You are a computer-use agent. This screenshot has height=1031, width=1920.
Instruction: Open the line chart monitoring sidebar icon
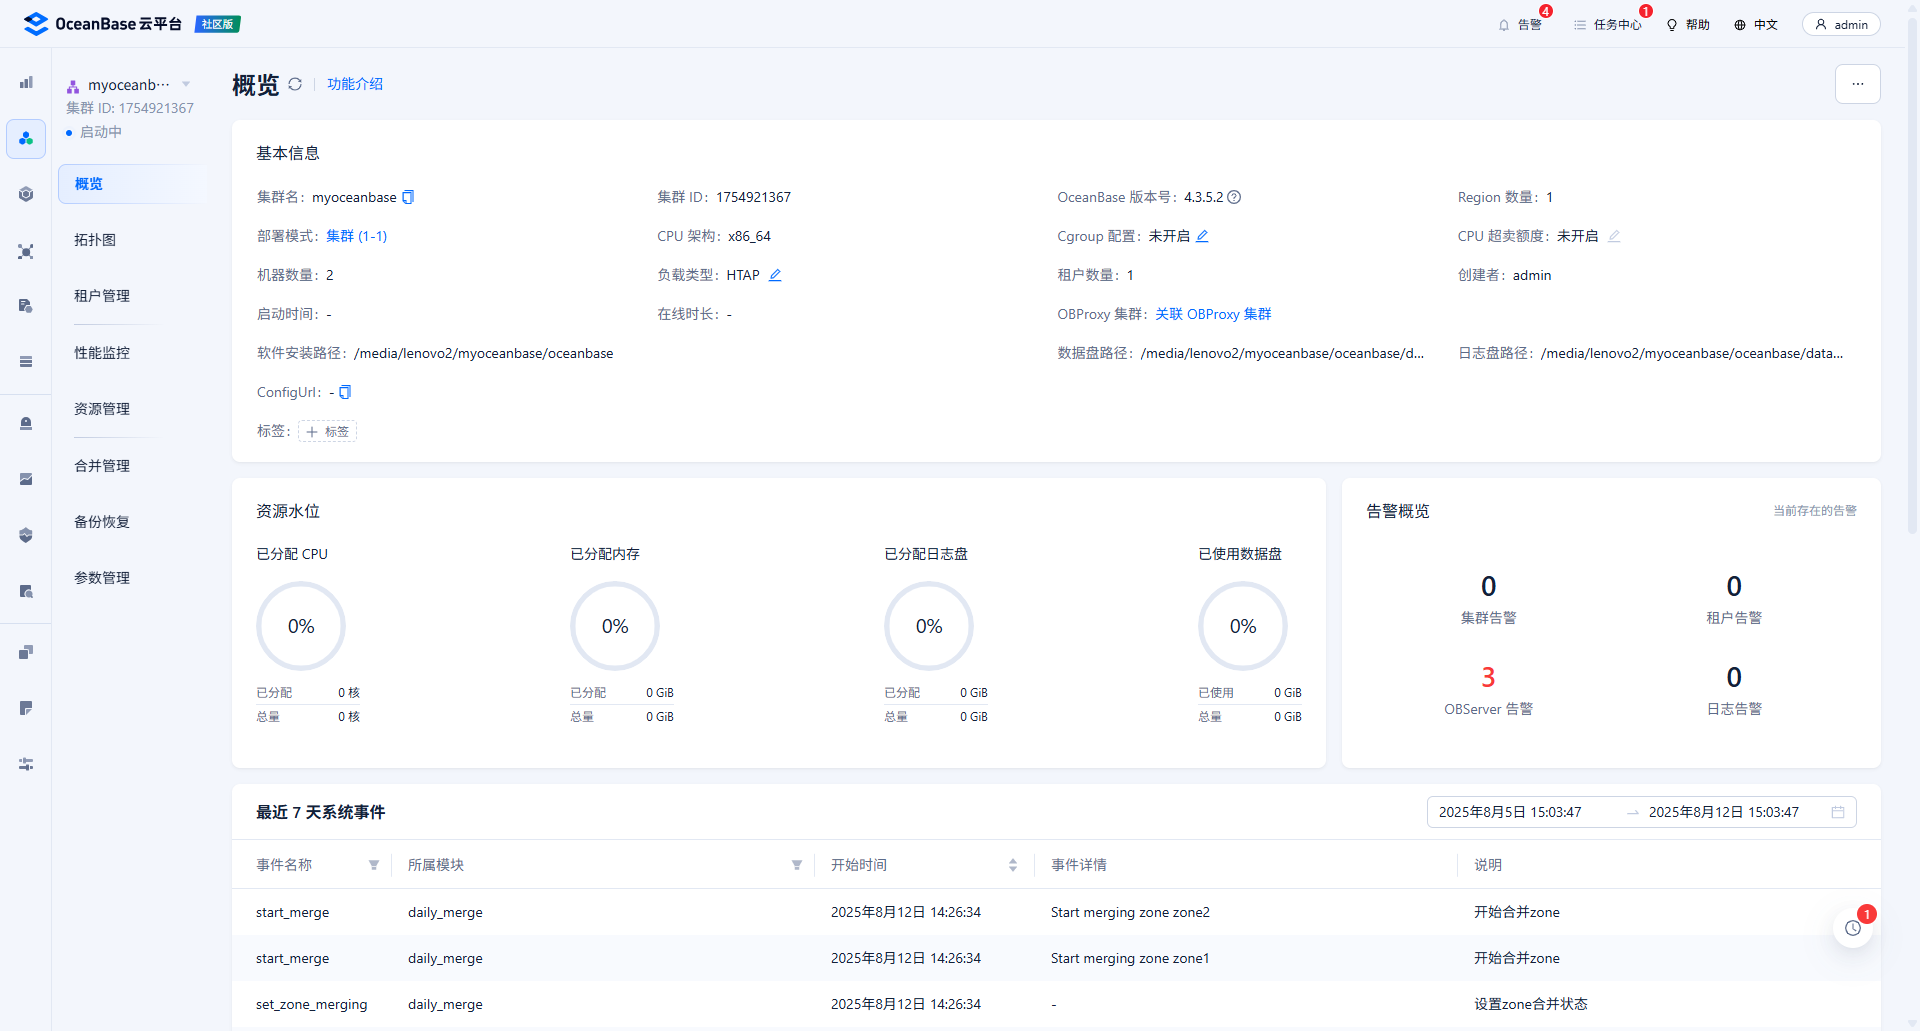click(26, 479)
